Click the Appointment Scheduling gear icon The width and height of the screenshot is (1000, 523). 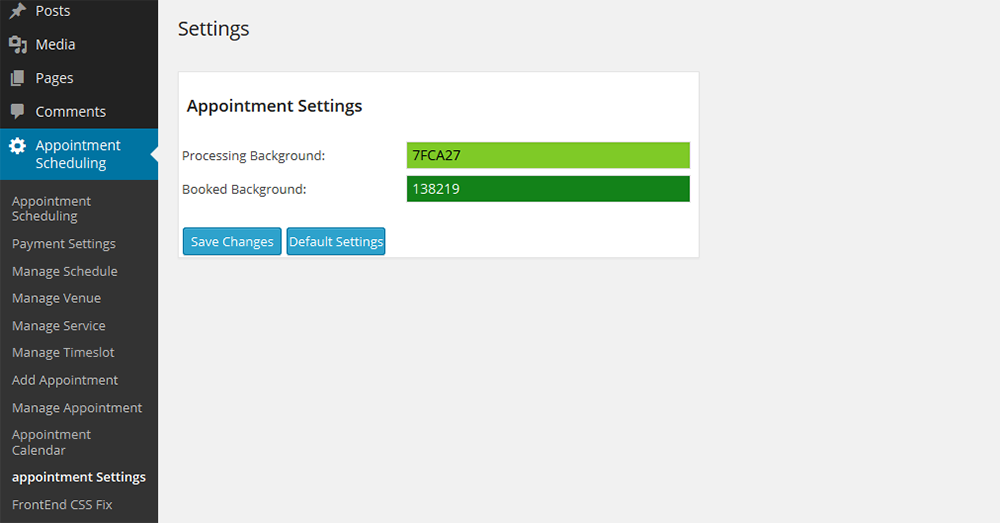tap(17, 146)
